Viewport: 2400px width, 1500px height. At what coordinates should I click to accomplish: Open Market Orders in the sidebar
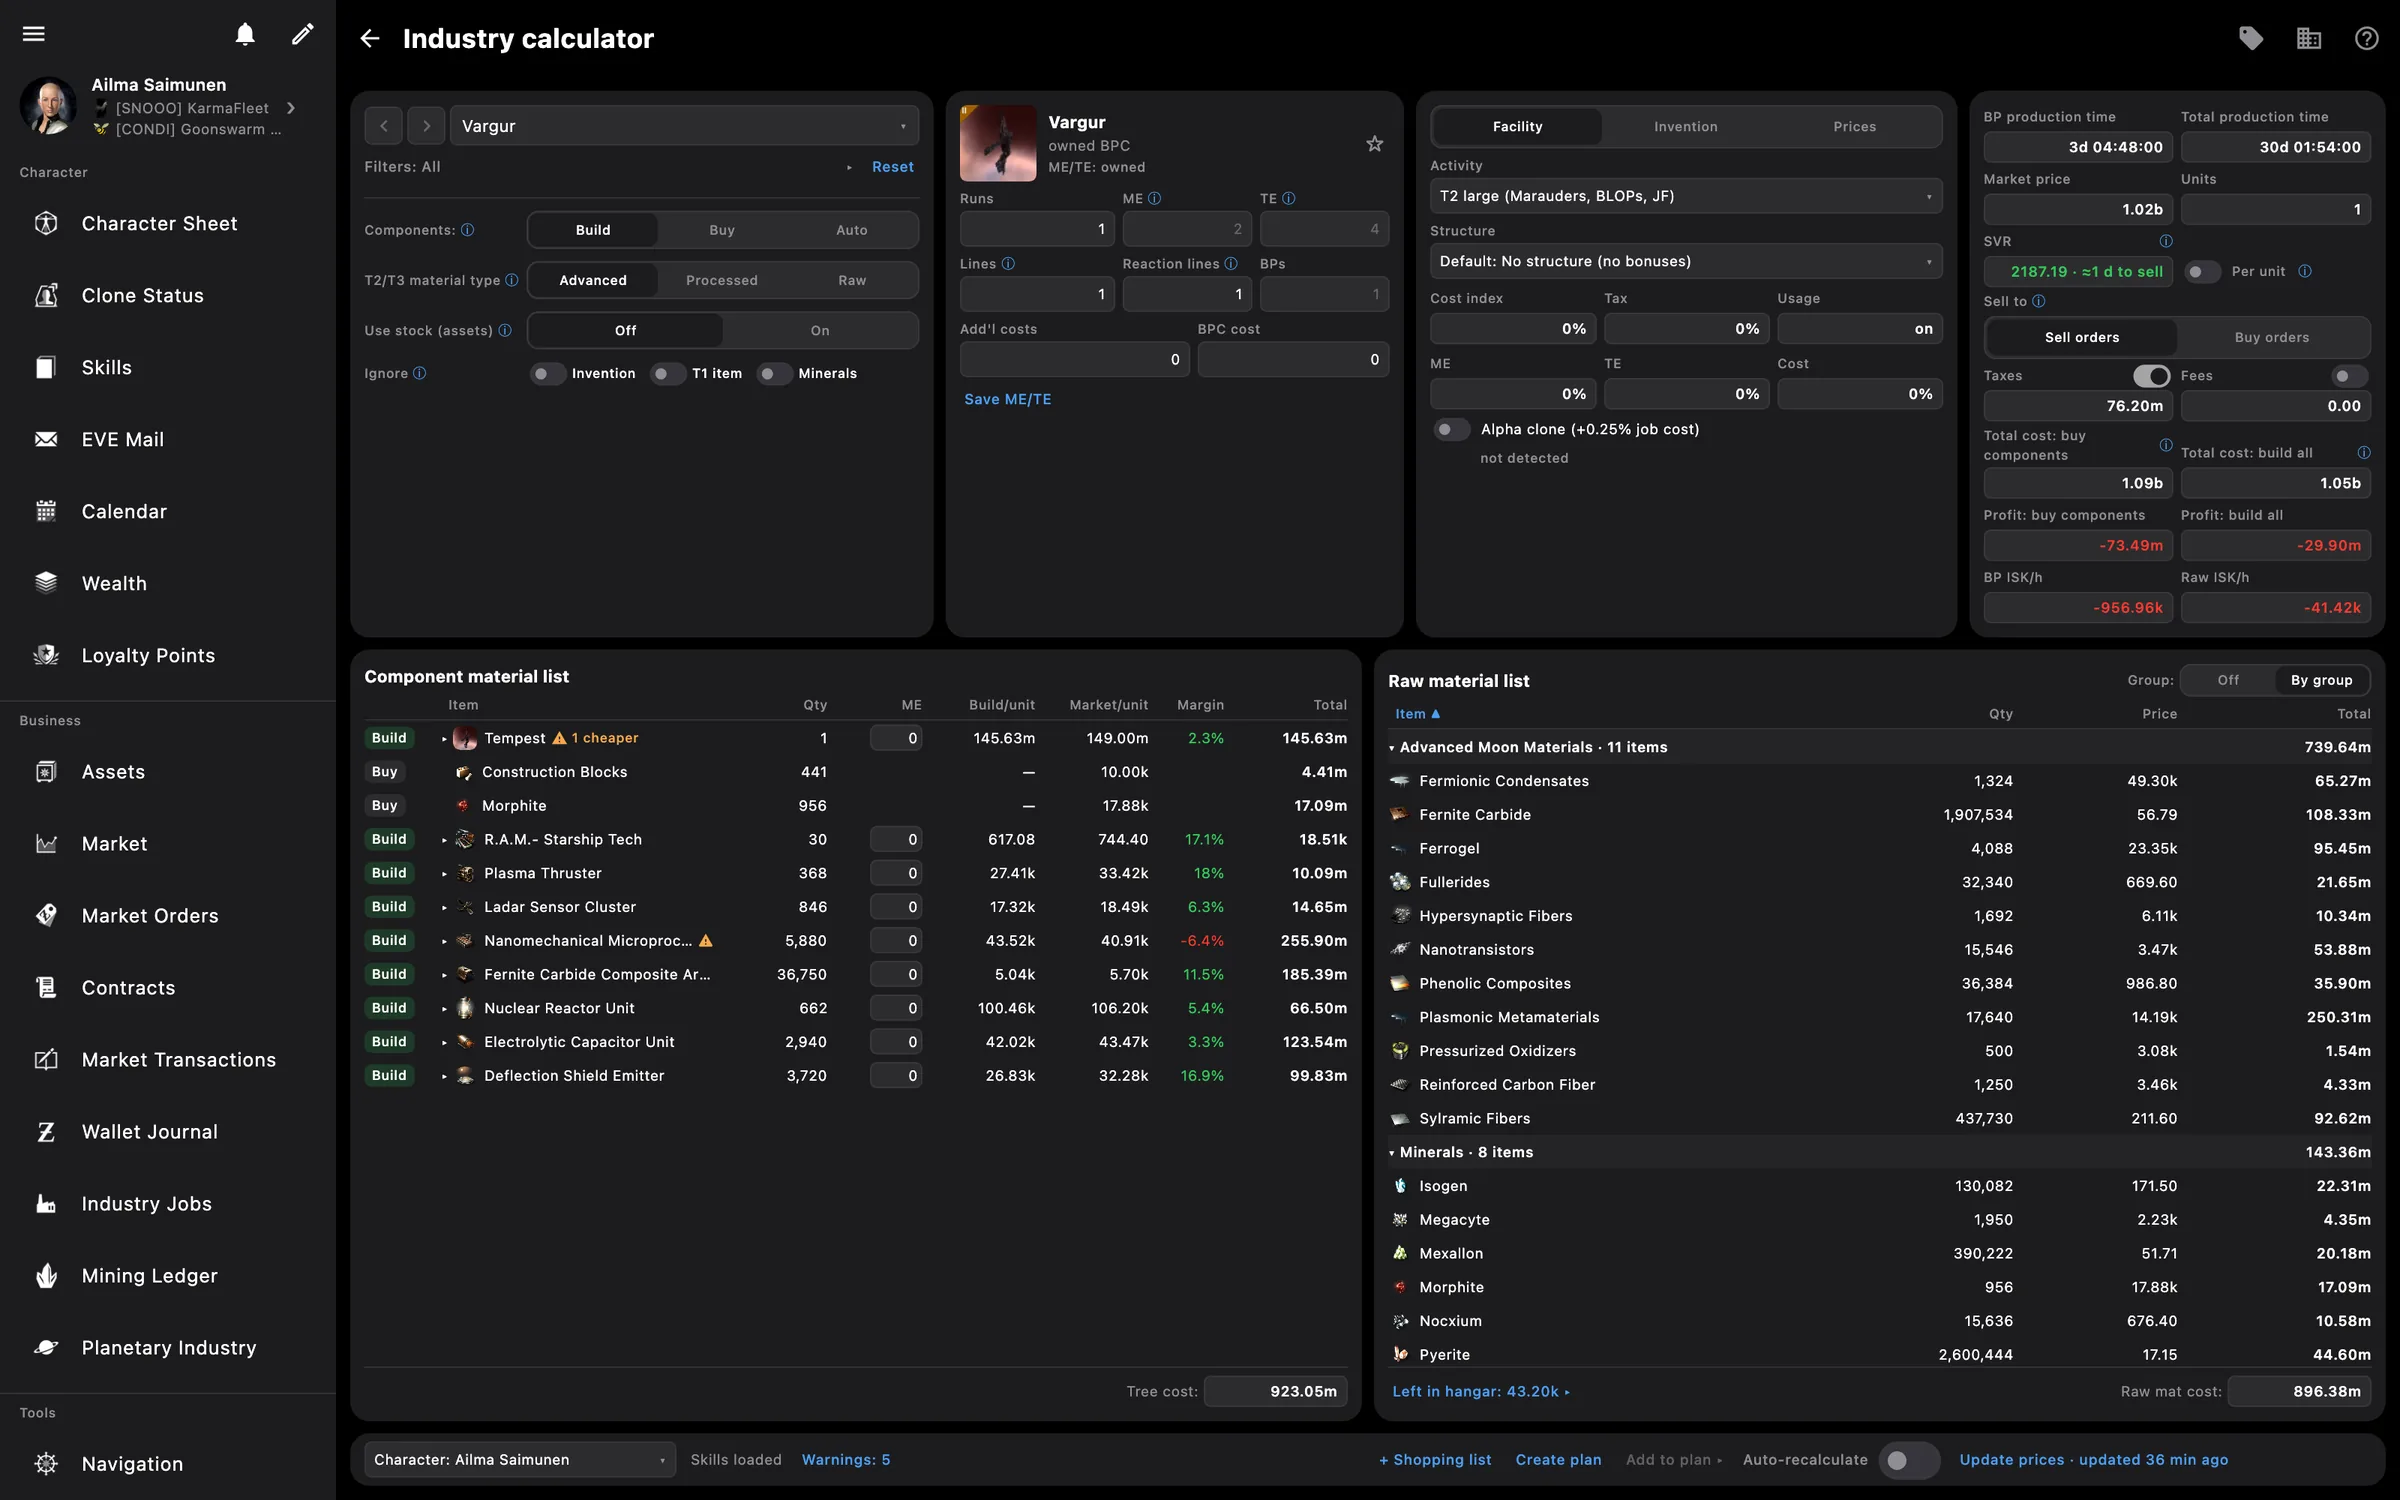tap(168, 916)
